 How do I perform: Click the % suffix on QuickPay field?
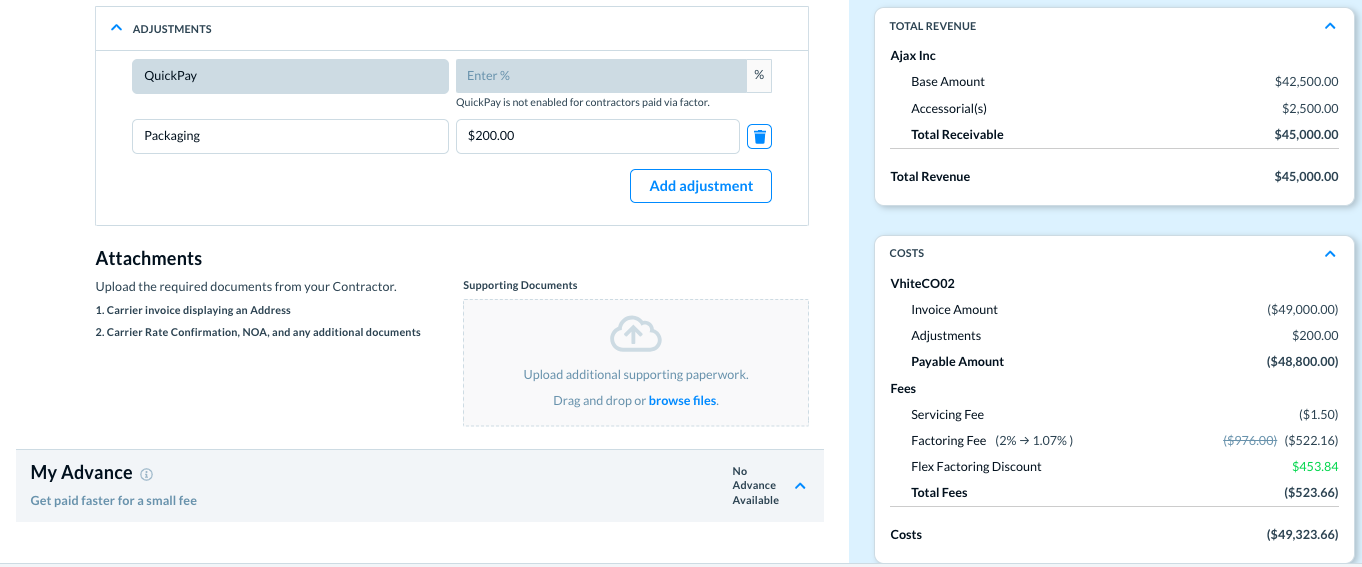759,76
